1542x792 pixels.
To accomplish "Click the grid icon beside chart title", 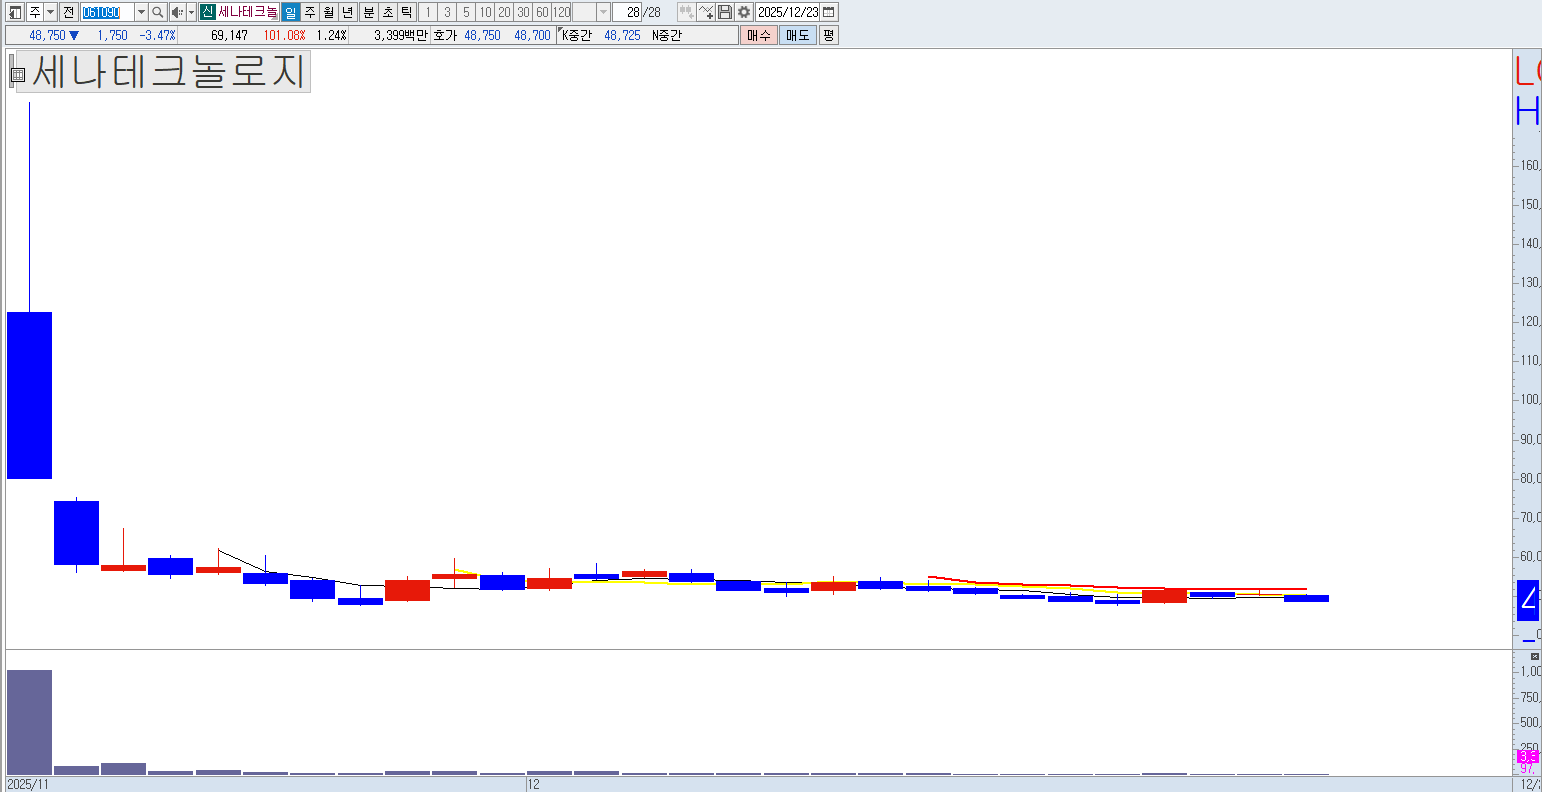I will click(x=17, y=74).
